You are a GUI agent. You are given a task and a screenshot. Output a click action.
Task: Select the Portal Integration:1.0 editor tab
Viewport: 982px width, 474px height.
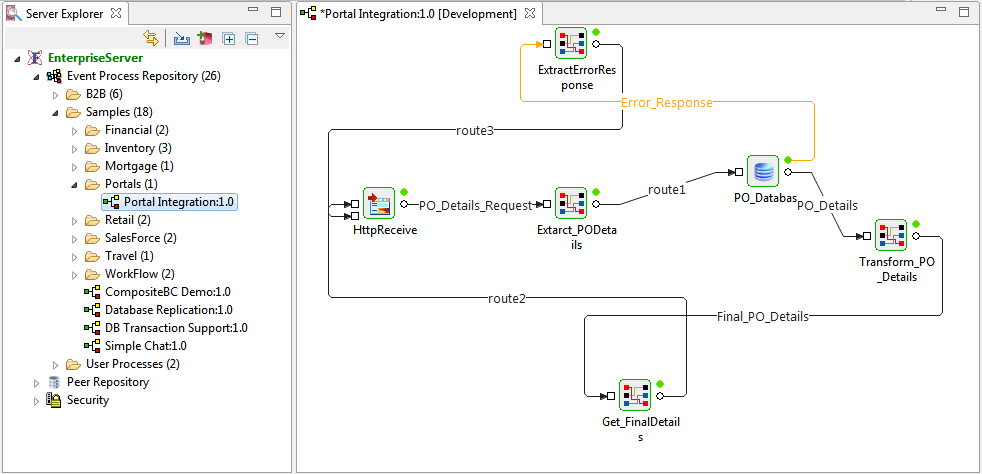418,13
